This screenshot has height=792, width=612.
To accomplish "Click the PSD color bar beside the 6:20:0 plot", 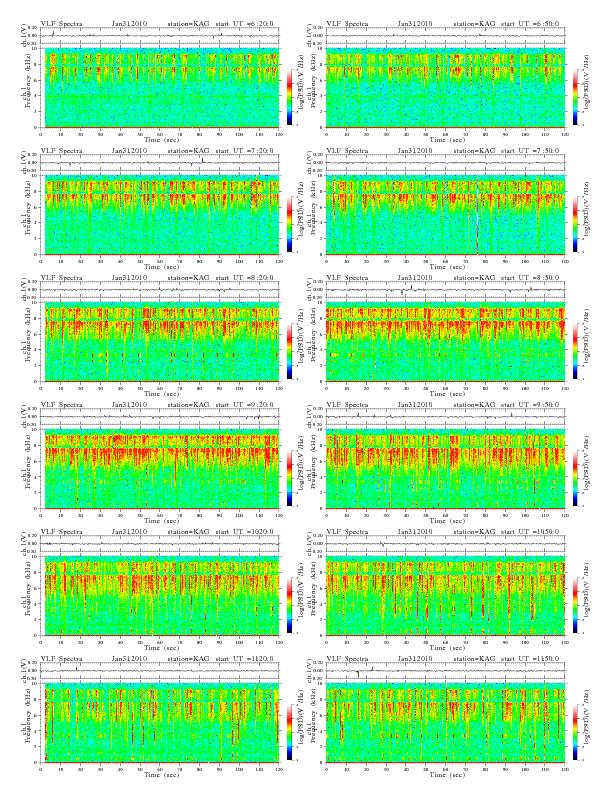I will coord(289,97).
